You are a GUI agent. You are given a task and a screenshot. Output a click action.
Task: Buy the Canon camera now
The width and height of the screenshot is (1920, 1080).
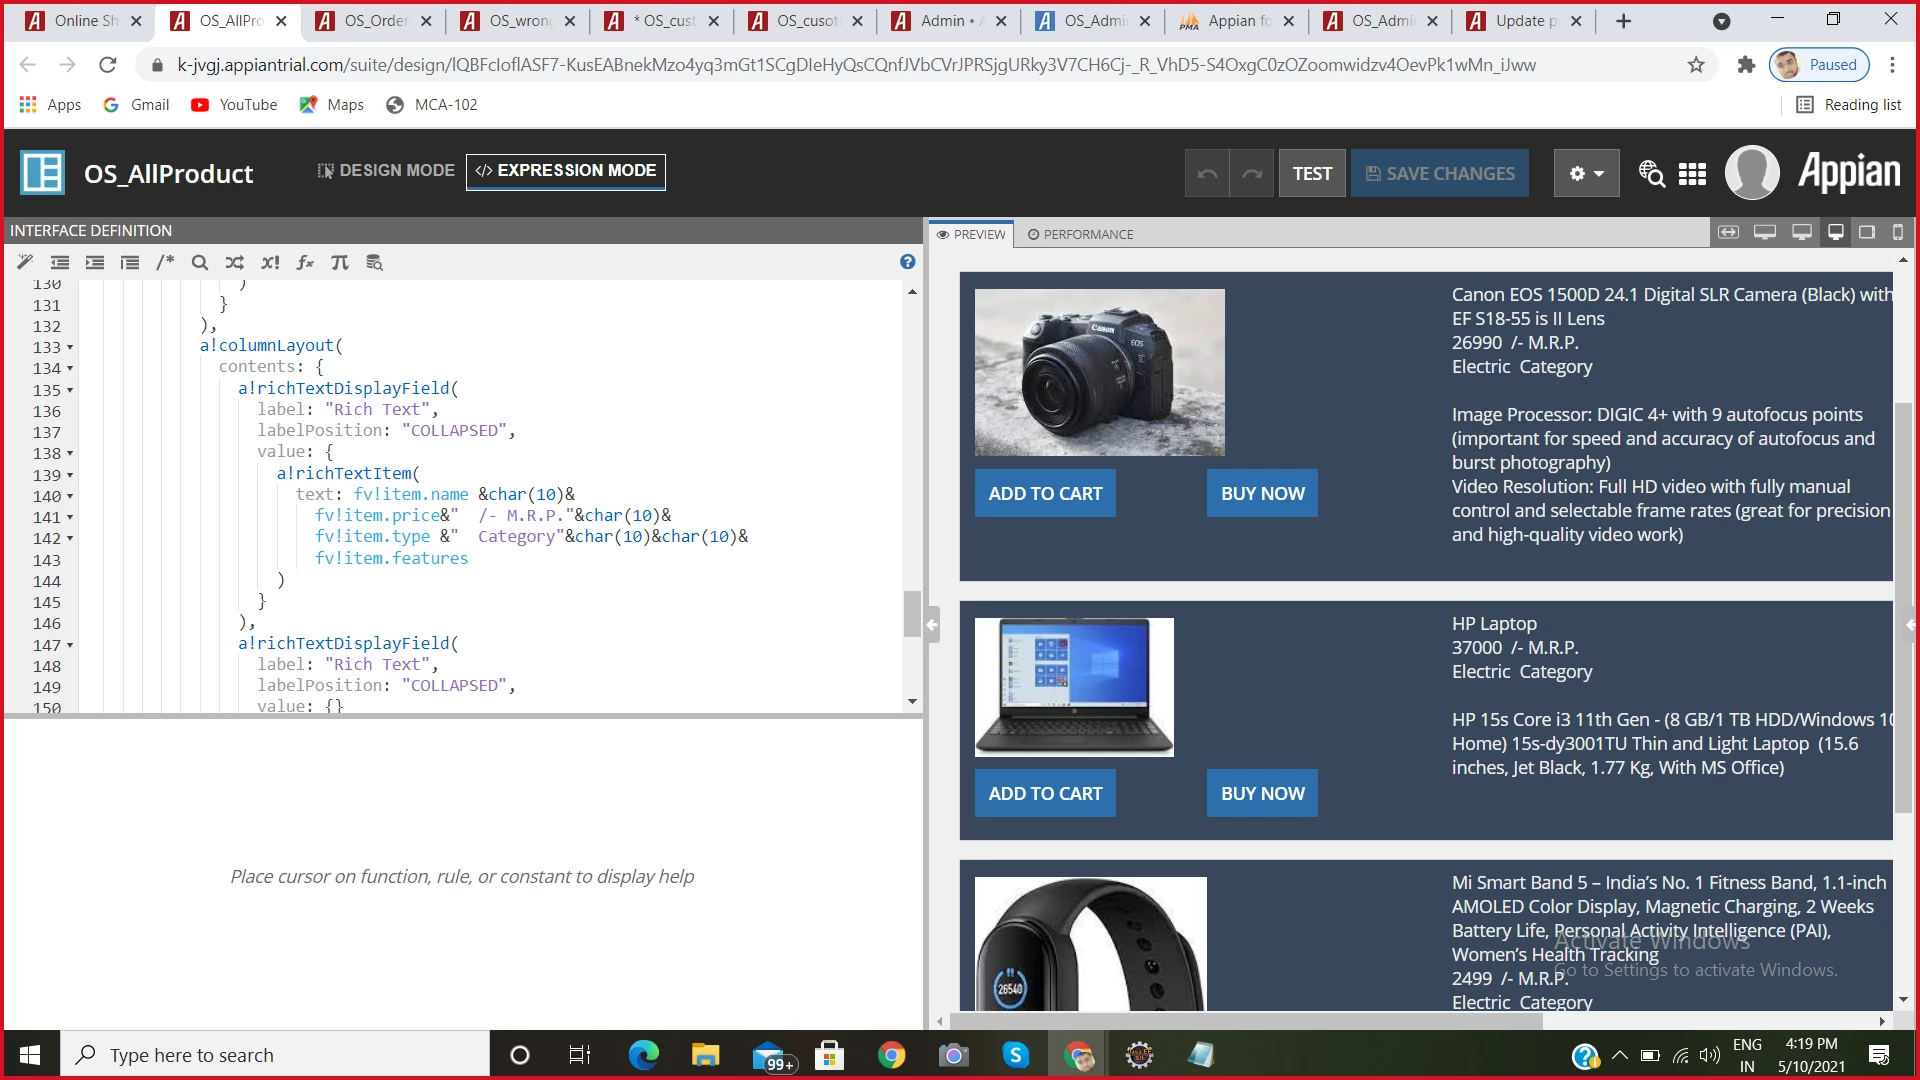click(1262, 493)
